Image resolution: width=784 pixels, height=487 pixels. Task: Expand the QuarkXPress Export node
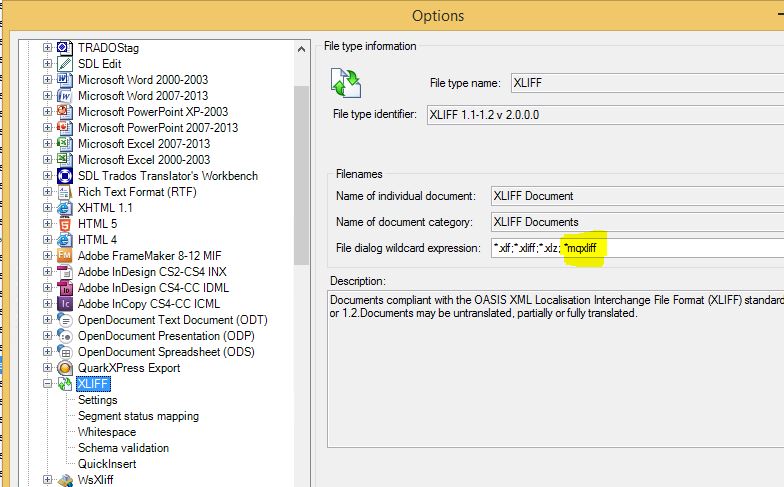(48, 368)
